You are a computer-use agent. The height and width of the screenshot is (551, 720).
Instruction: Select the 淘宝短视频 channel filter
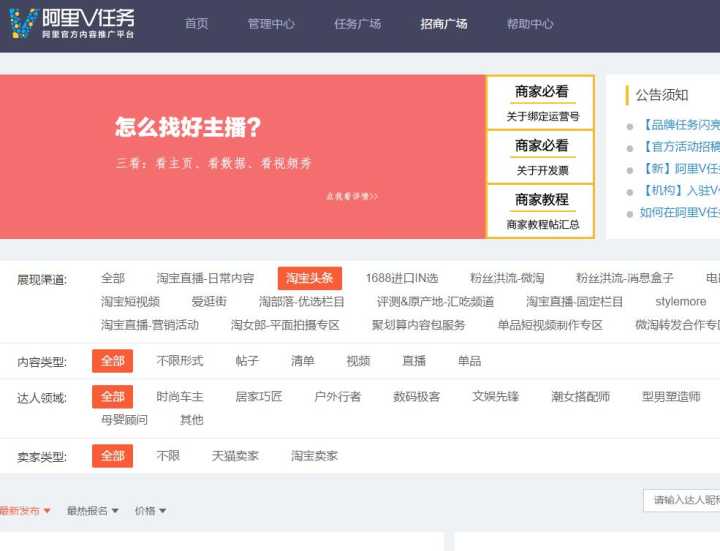click(x=130, y=302)
